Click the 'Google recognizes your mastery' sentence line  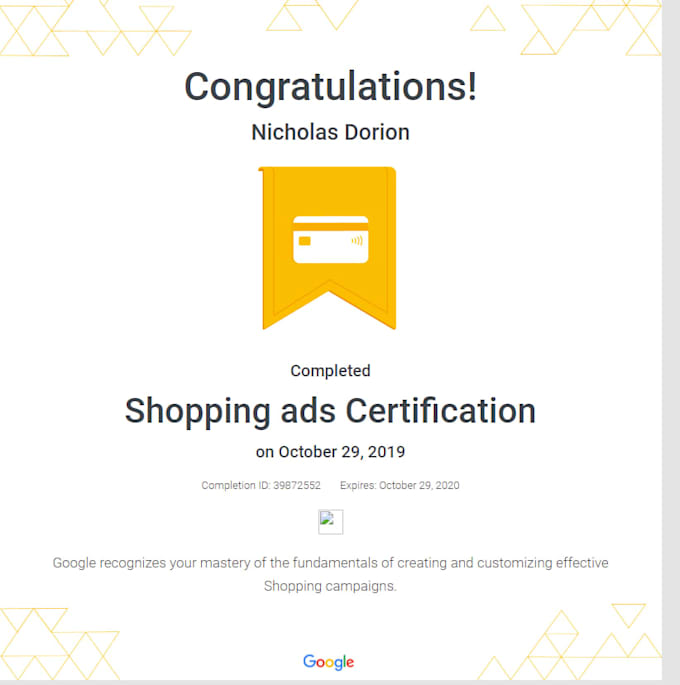(x=330, y=563)
